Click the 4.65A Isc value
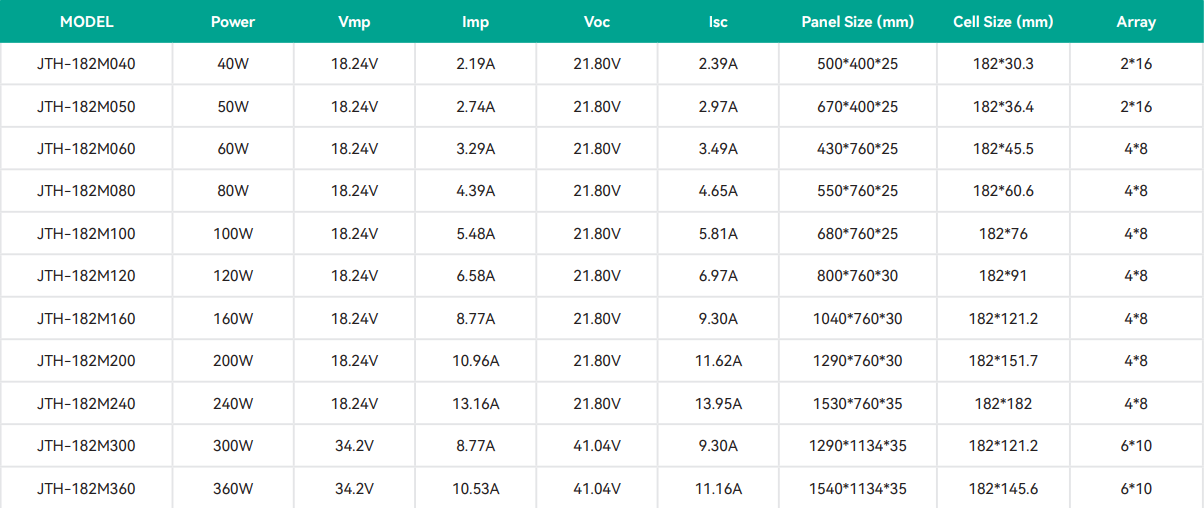The width and height of the screenshot is (1204, 508). (x=718, y=191)
